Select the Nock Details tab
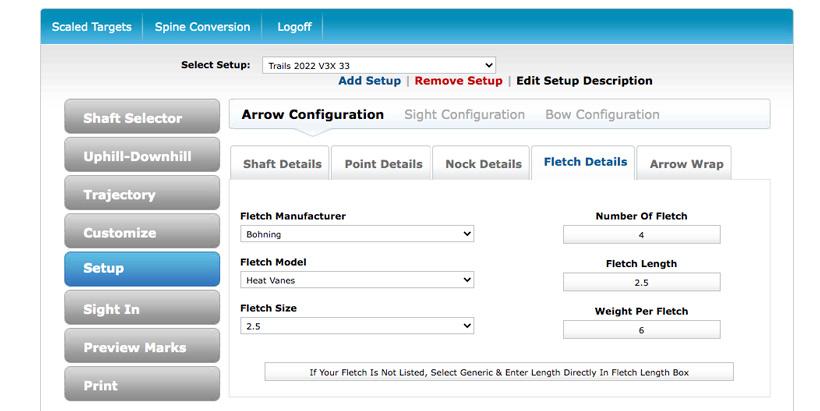This screenshot has height=411, width=820. 483,164
